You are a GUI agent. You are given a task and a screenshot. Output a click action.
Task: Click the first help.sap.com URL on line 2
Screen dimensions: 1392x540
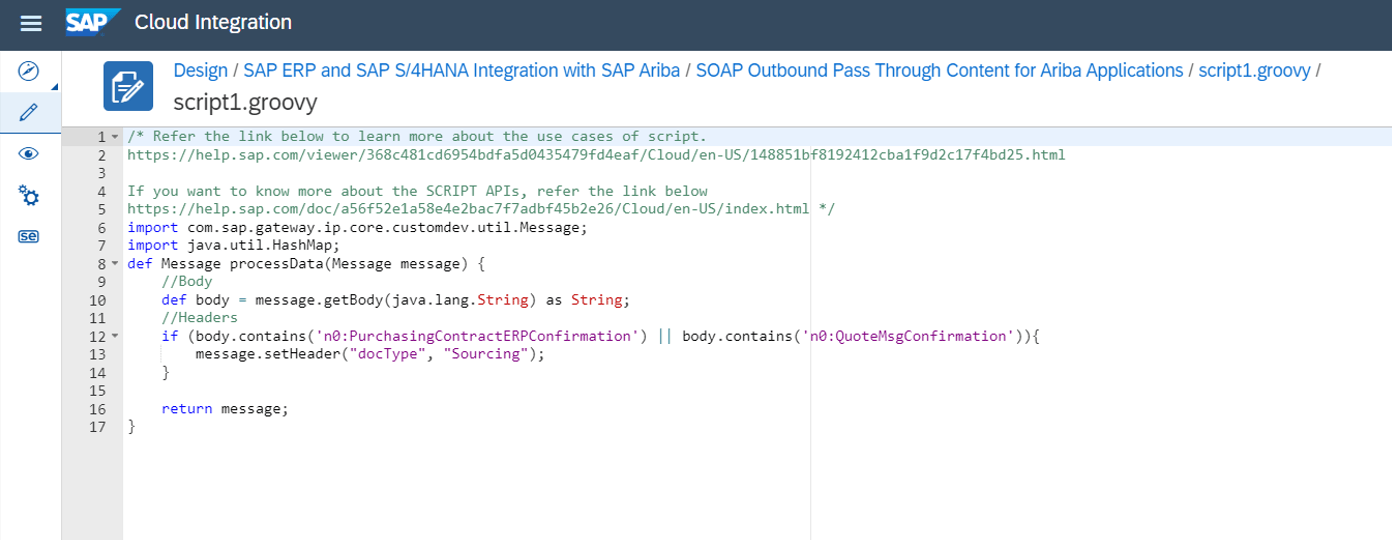[596, 155]
